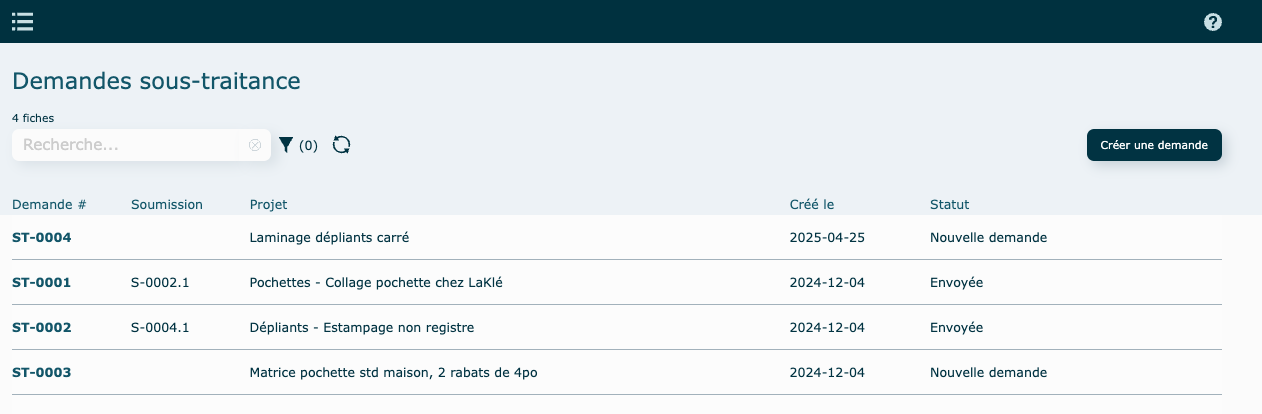Sort by the Statut column header
The width and height of the screenshot is (1262, 414).
(949, 204)
